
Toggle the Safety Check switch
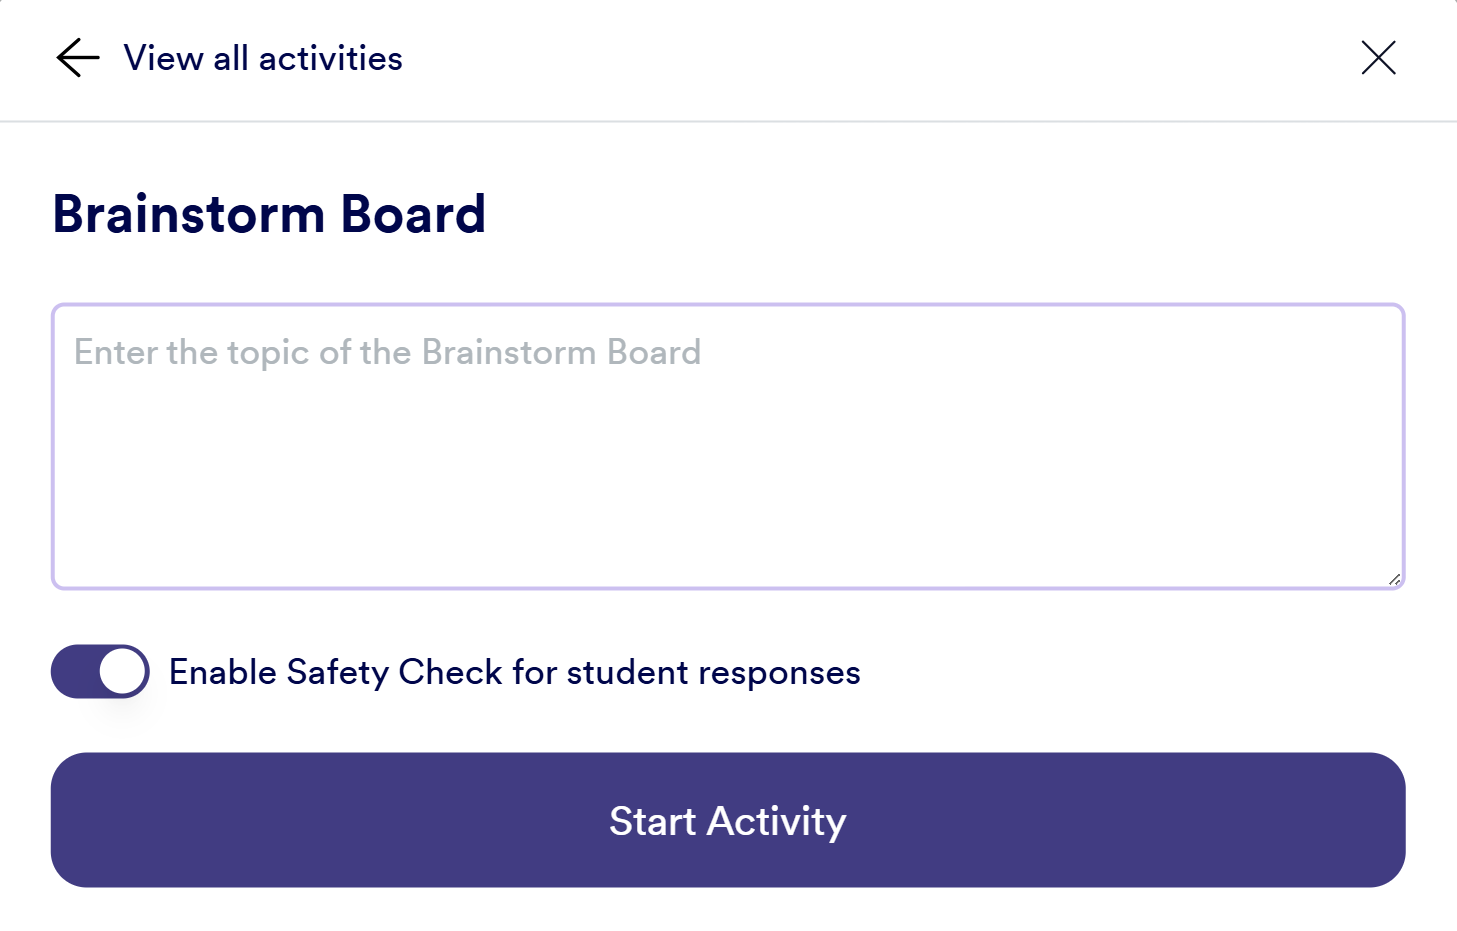(100, 672)
